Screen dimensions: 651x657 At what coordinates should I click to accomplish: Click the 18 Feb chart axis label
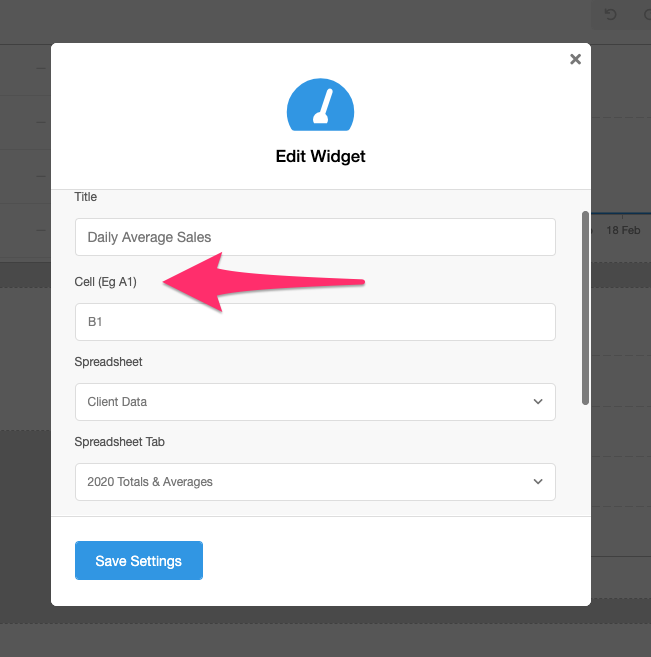click(623, 230)
